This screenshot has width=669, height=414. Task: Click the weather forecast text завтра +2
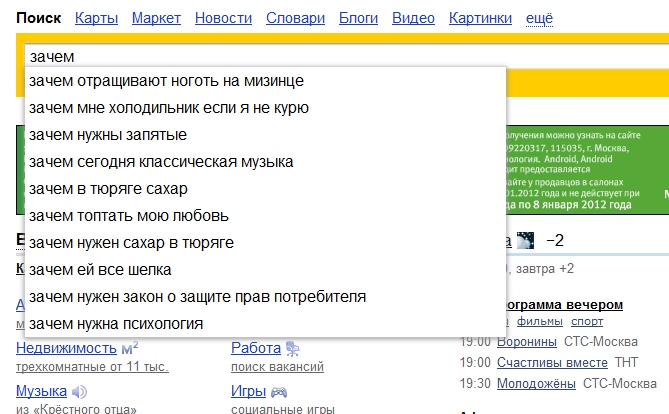545,269
